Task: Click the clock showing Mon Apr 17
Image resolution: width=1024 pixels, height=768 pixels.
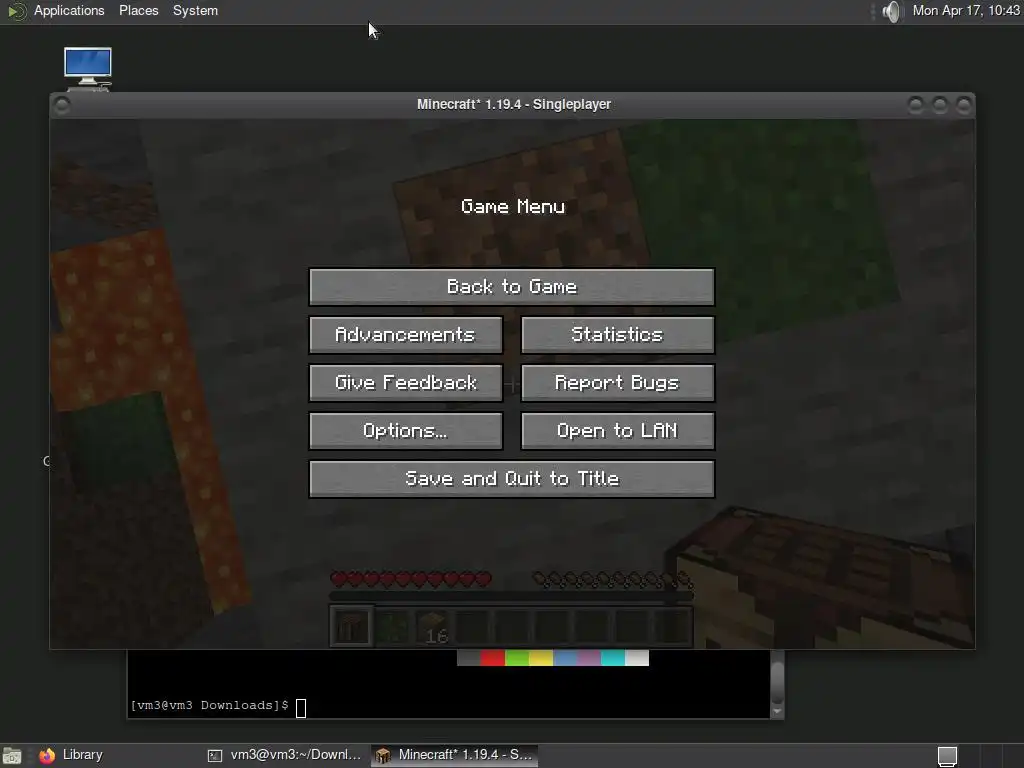Action: (966, 10)
